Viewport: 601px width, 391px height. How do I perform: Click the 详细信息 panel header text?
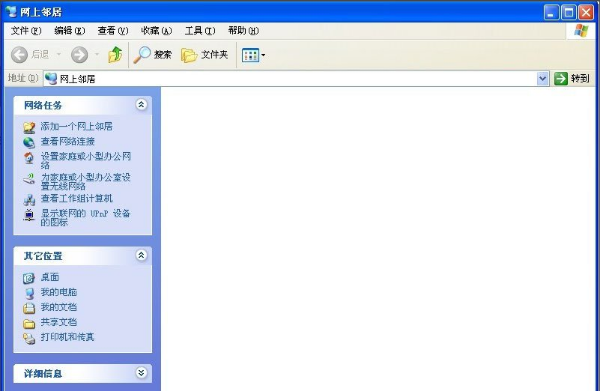pyautogui.click(x=43, y=373)
